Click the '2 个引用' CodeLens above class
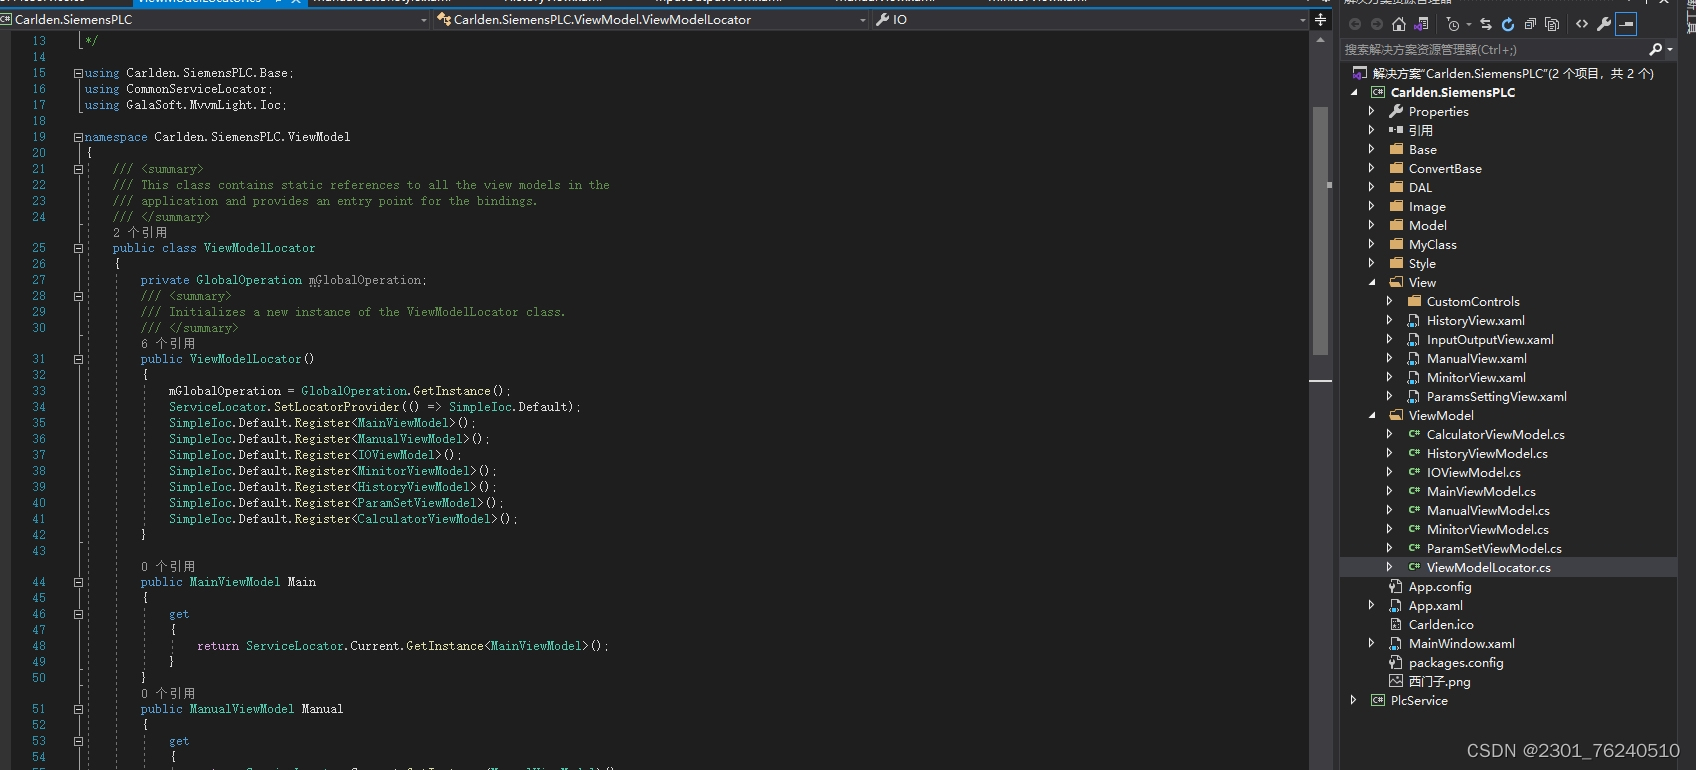Screen dimensions: 1696x770 click(140, 232)
